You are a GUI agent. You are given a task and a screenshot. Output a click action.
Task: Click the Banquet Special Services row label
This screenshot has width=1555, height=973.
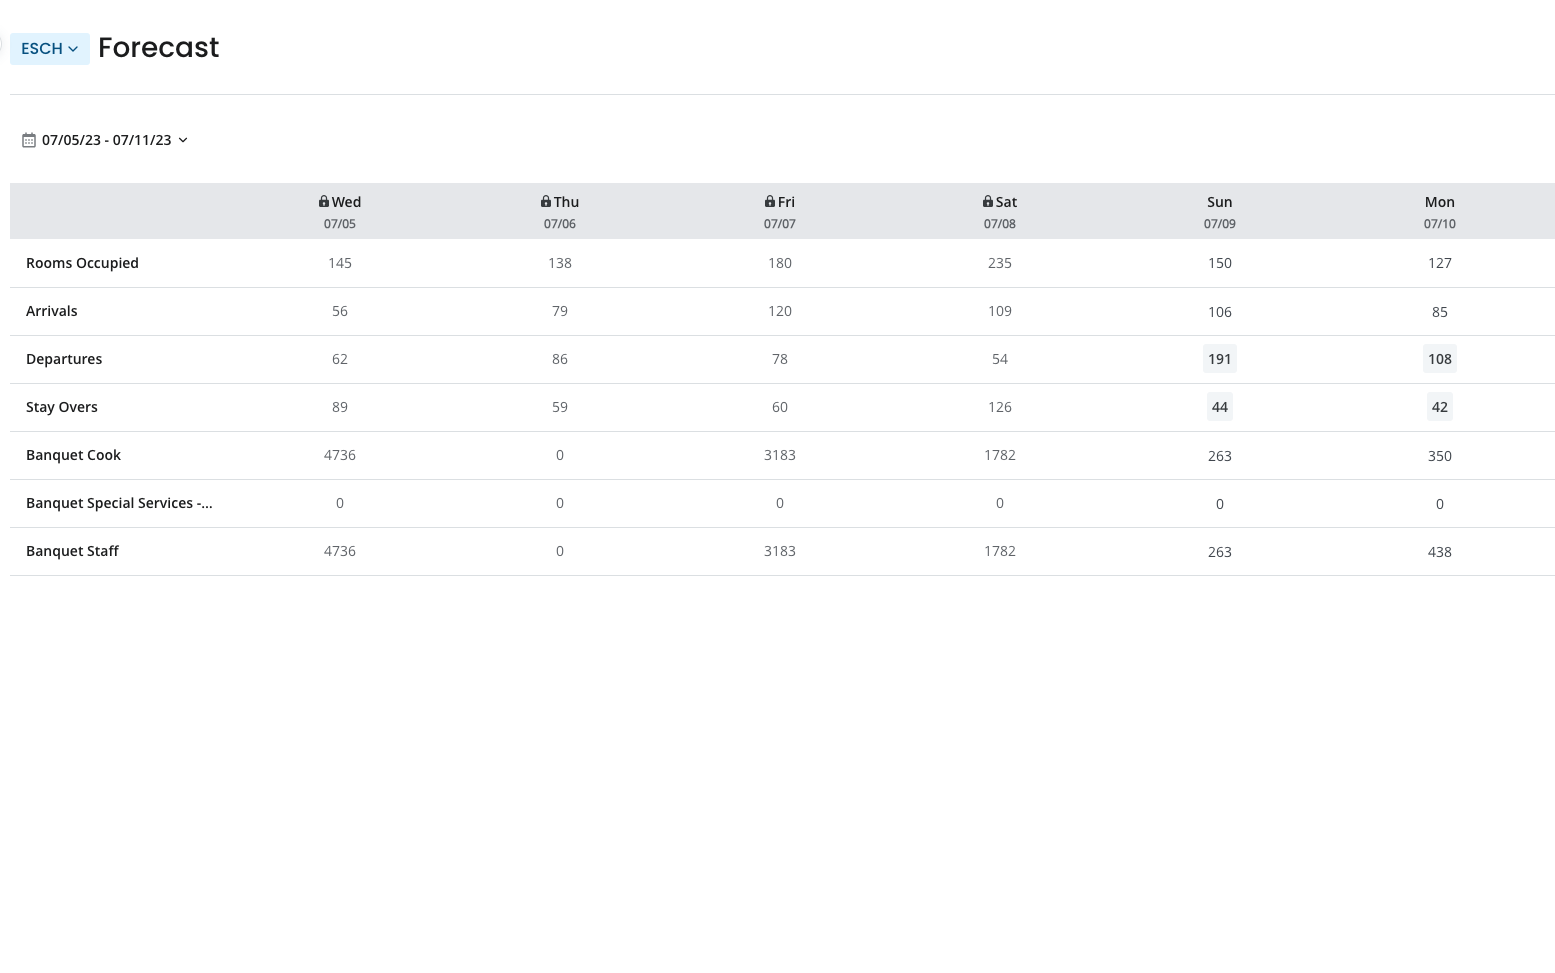(119, 503)
